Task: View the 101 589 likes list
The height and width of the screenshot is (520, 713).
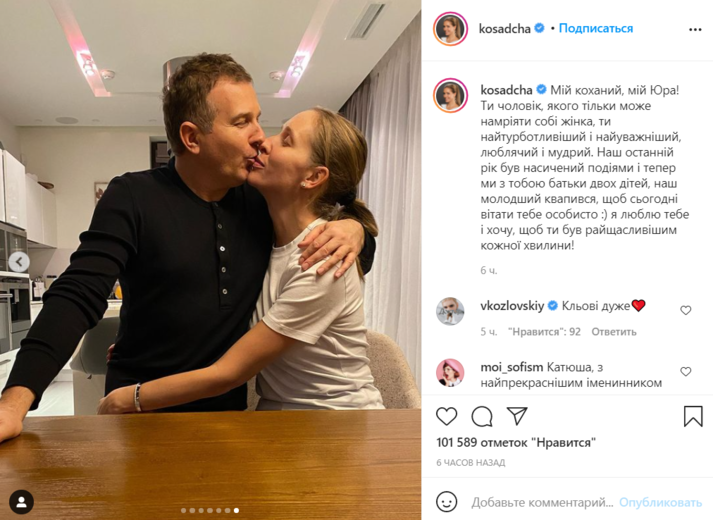Action: click(x=516, y=442)
